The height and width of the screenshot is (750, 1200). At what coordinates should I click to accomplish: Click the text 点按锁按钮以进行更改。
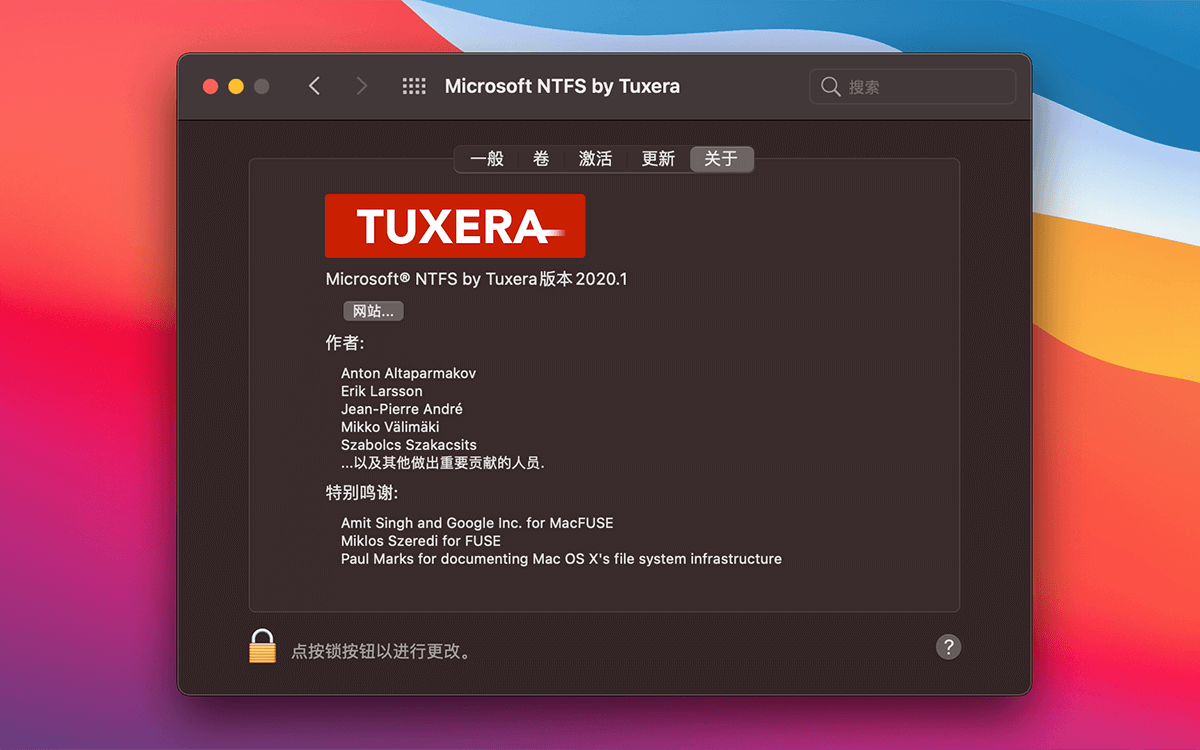tap(381, 651)
